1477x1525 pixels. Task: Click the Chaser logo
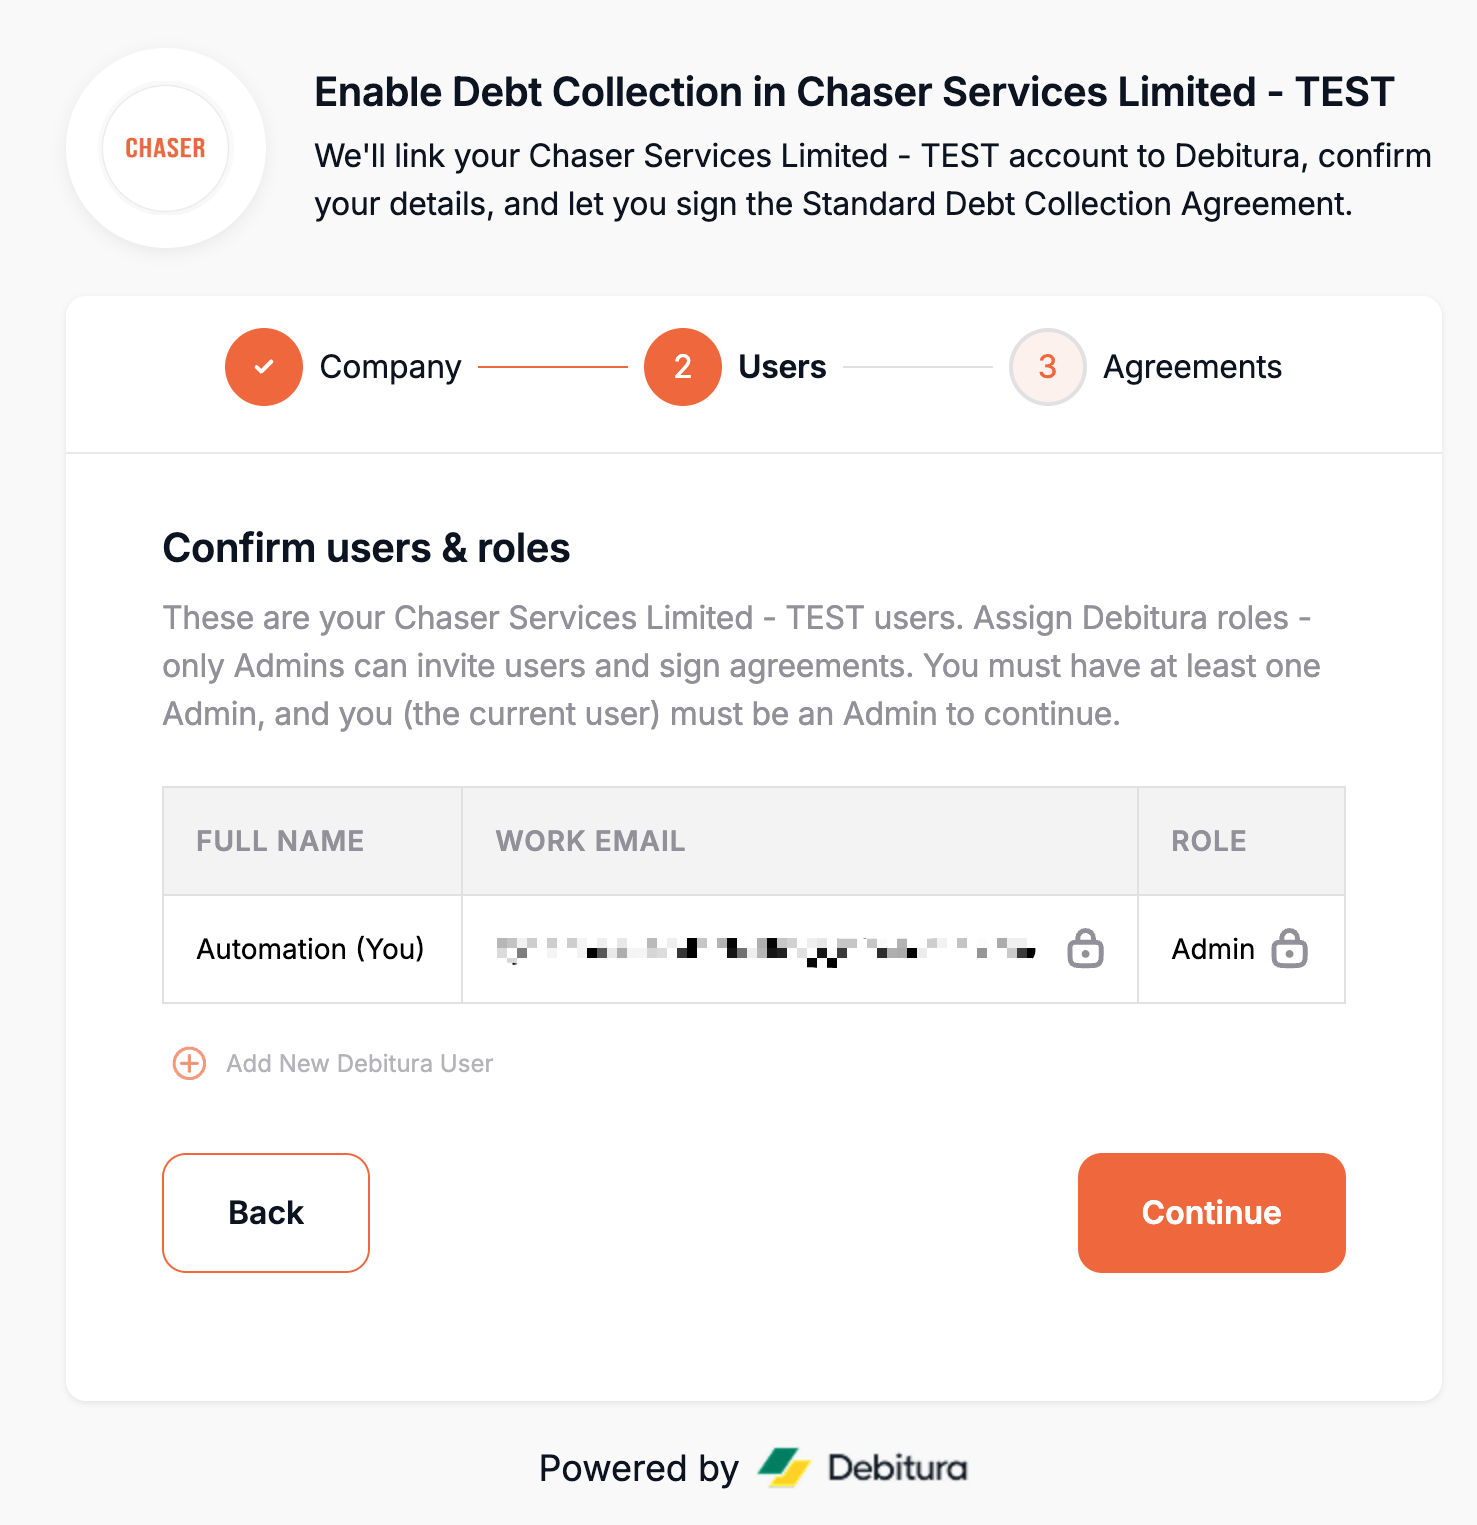(166, 148)
